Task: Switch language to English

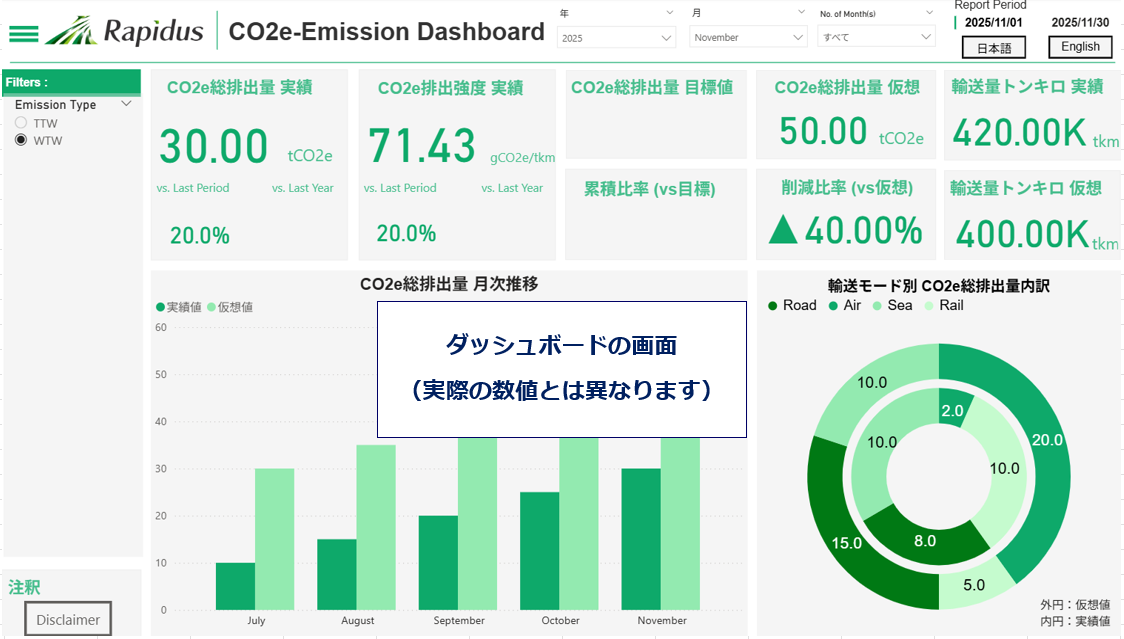Action: coord(1080,47)
